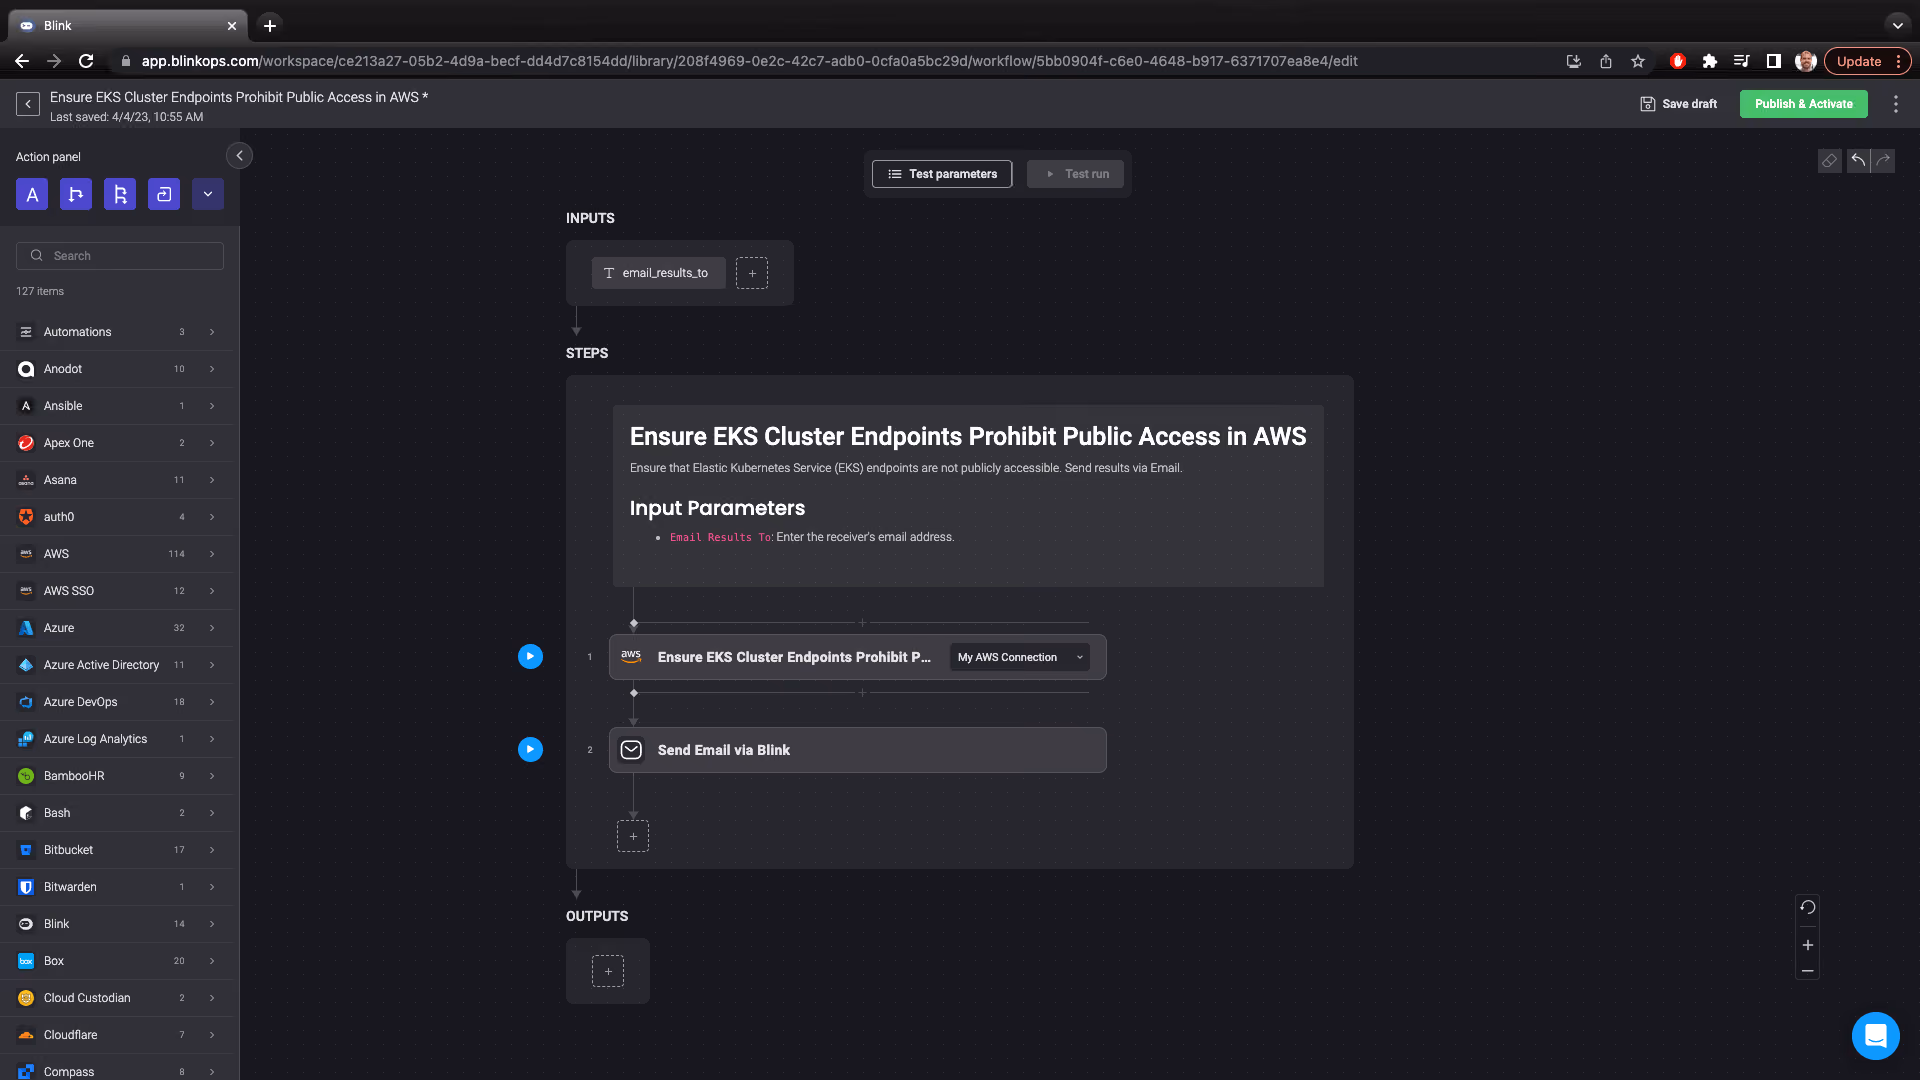Select the loop icon in Action panel

tap(164, 195)
